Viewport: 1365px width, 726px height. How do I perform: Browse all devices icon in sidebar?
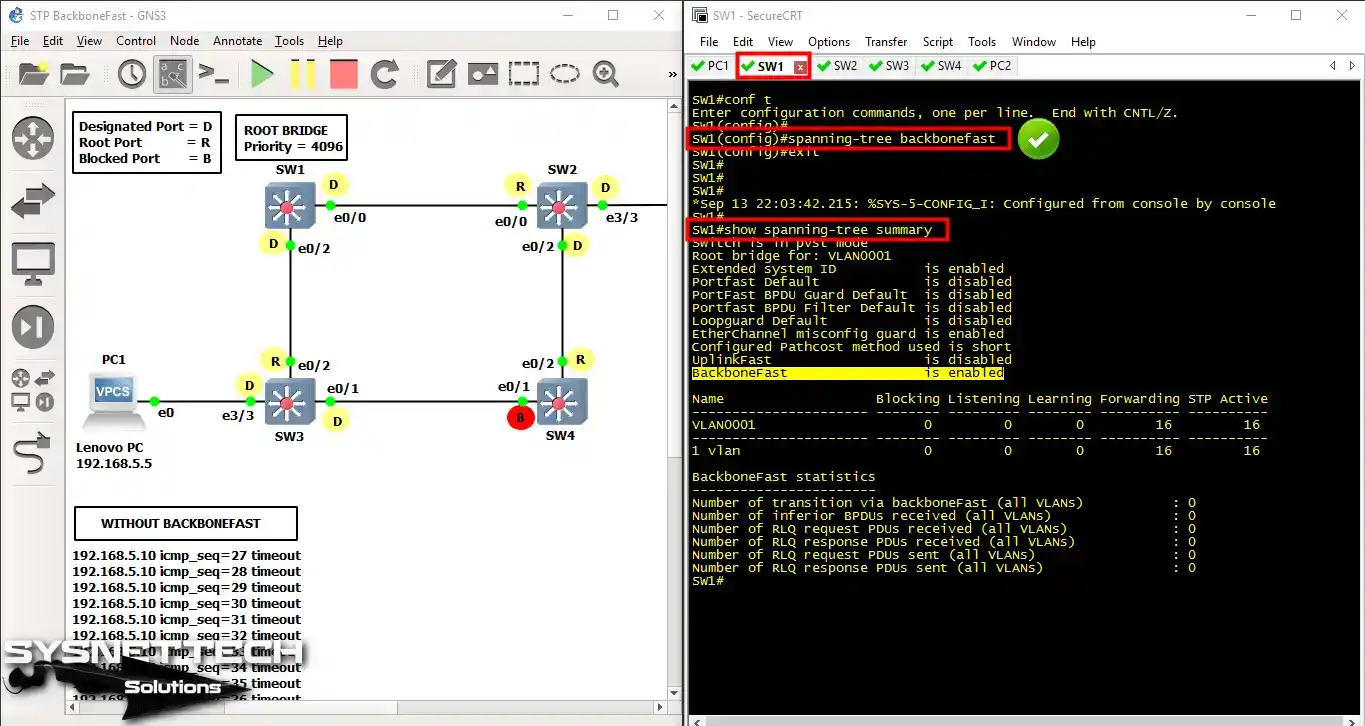click(33, 390)
